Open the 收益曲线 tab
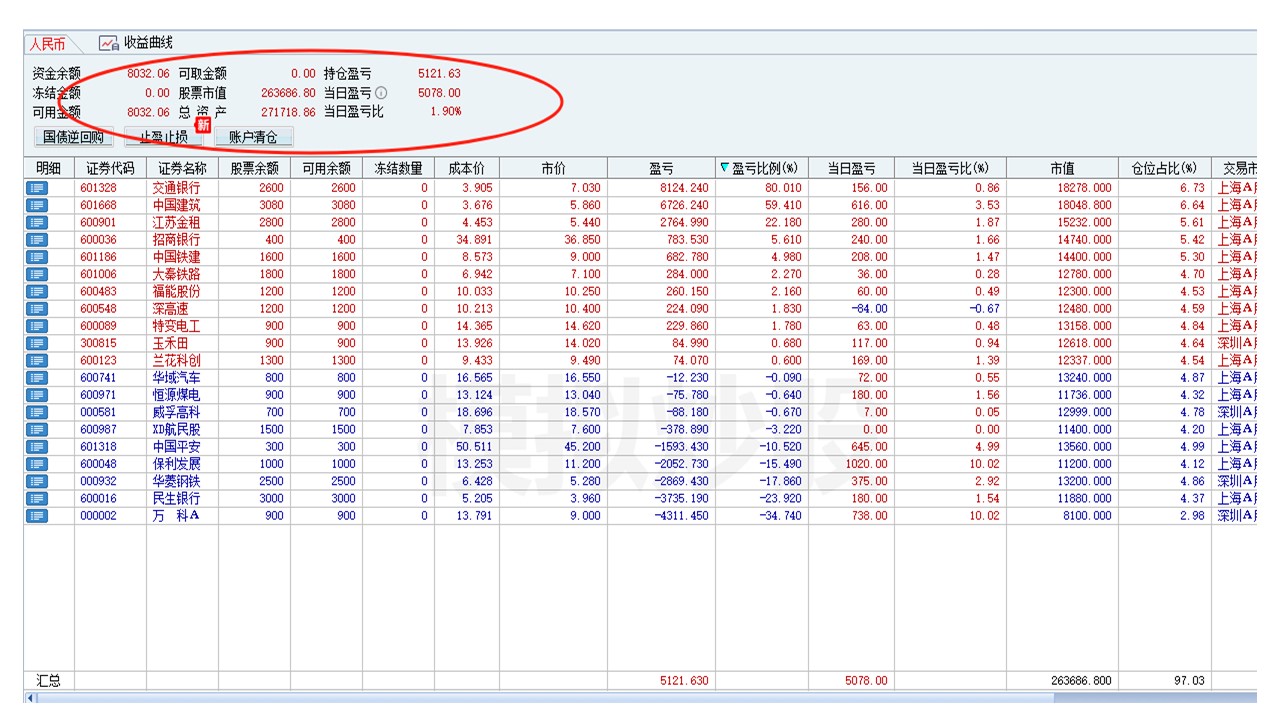1280x720 pixels. [x=136, y=43]
